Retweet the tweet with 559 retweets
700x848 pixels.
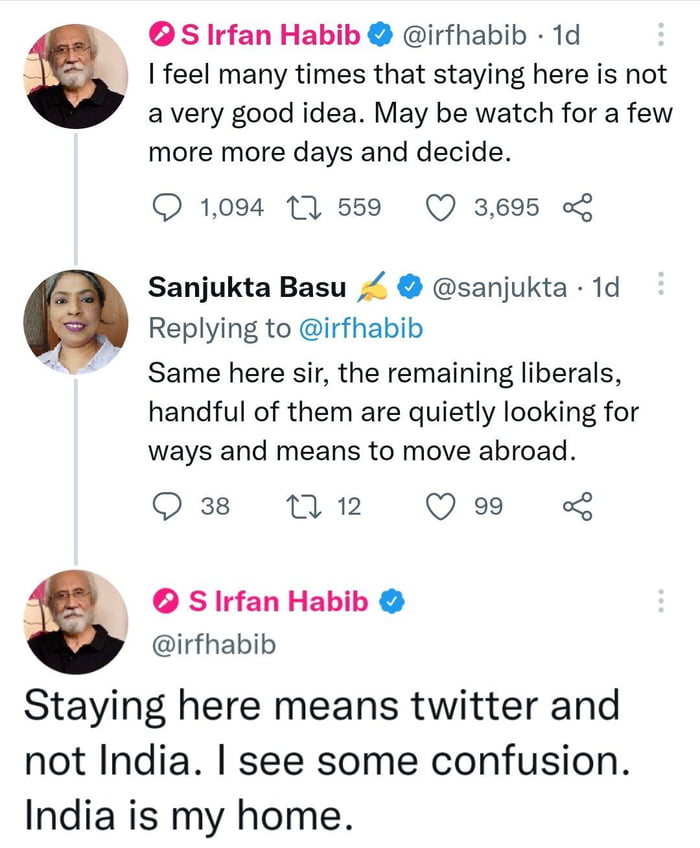pos(303,208)
